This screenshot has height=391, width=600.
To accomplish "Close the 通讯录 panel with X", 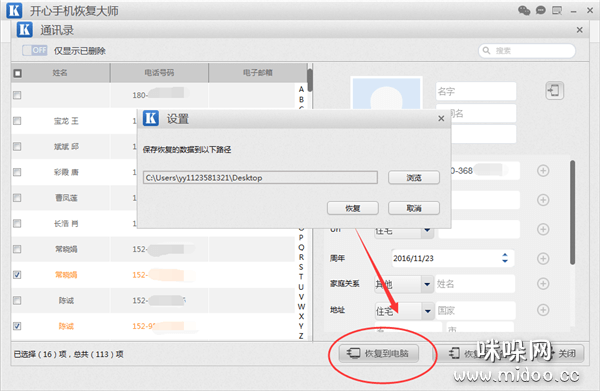I will click(580, 30).
